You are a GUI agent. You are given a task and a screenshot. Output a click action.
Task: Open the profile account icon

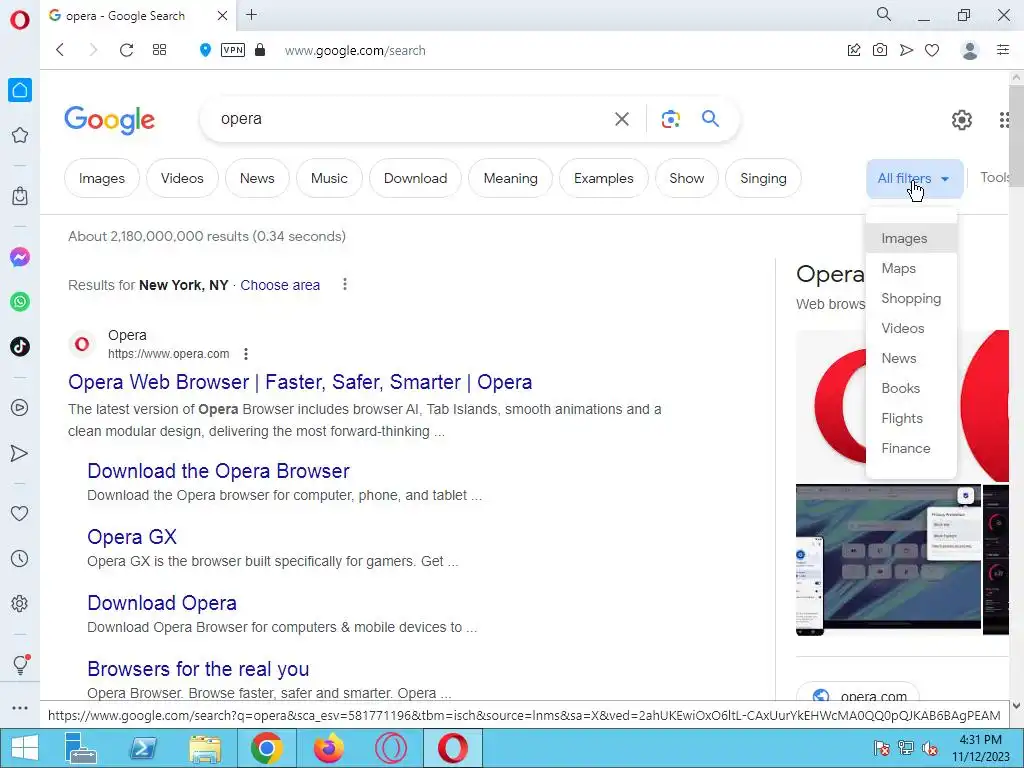(x=970, y=50)
